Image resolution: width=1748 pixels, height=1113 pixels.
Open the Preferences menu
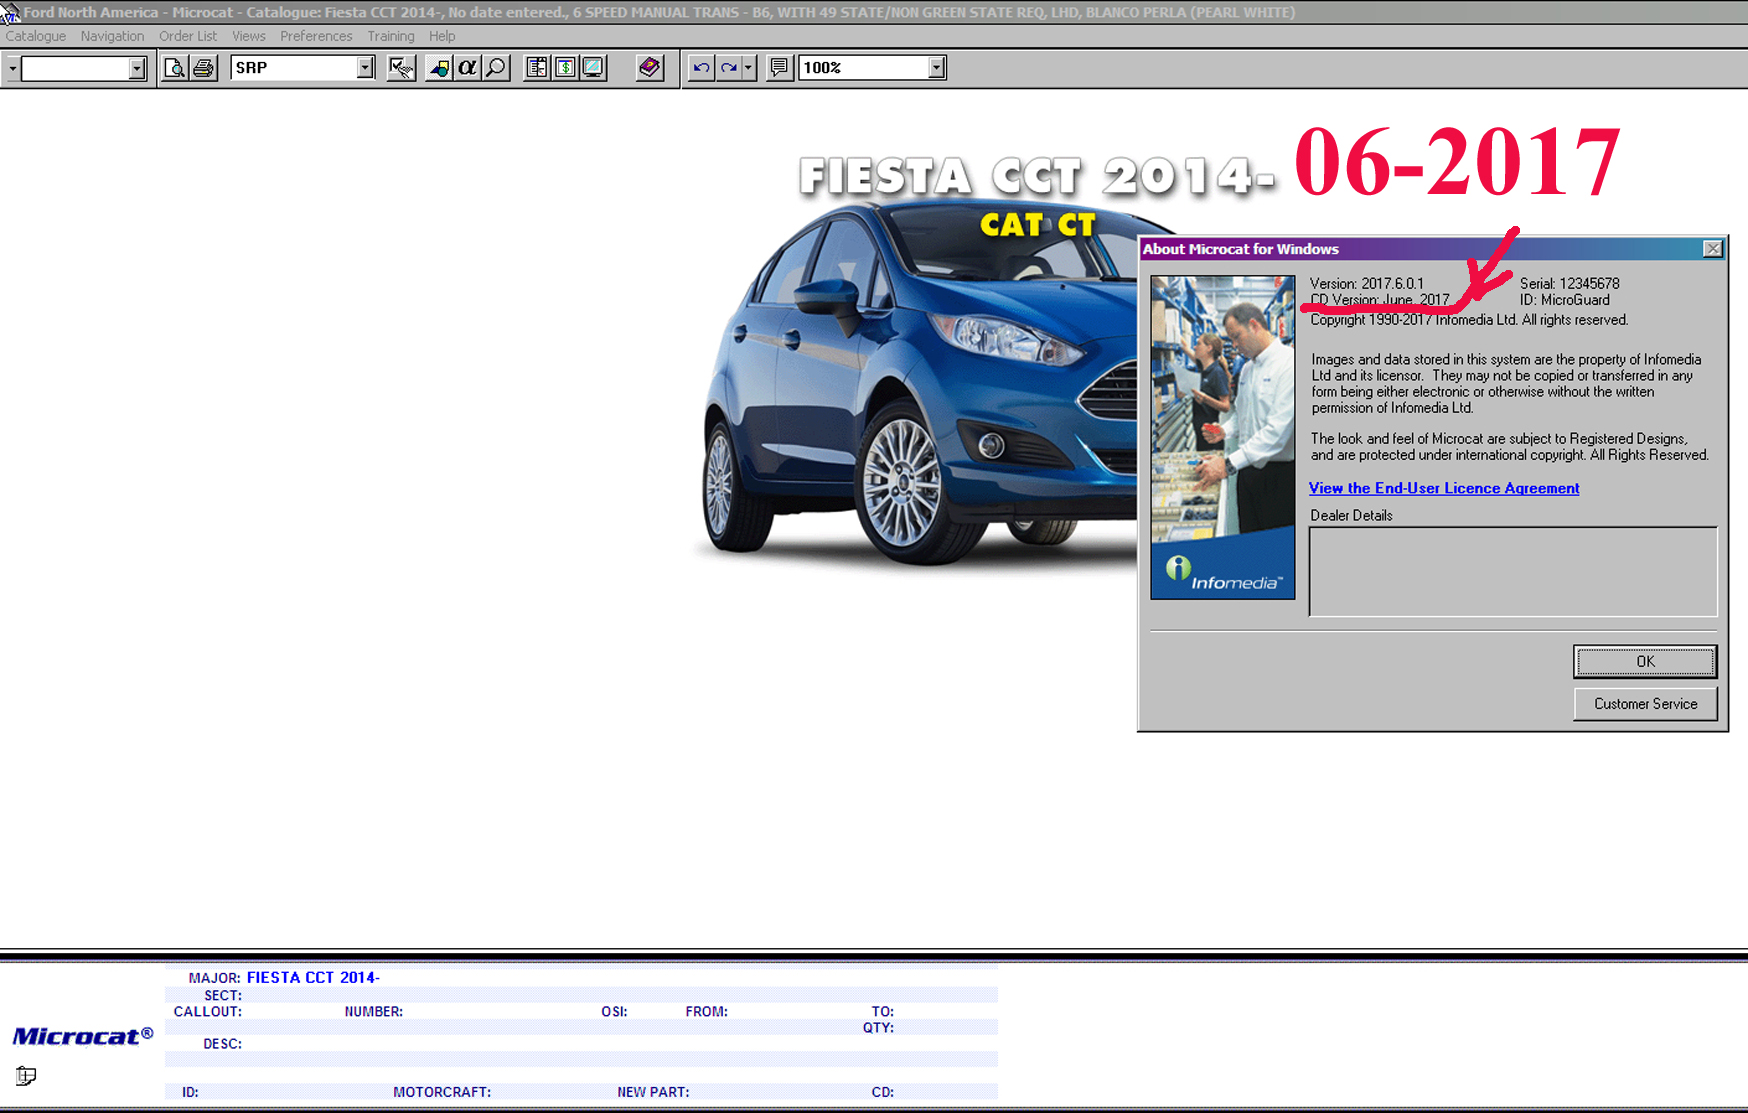coord(316,36)
